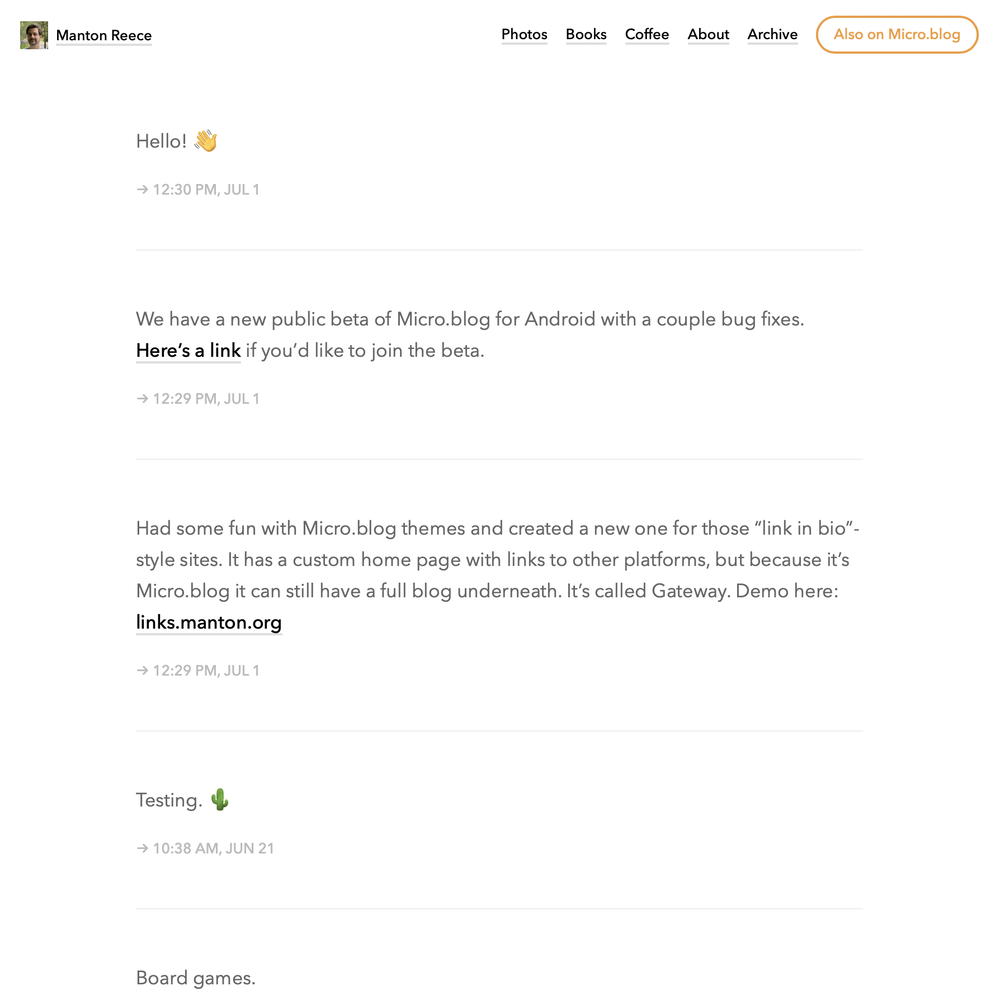
Task: Click the Also on Micro.blog button
Action: pos(897,35)
